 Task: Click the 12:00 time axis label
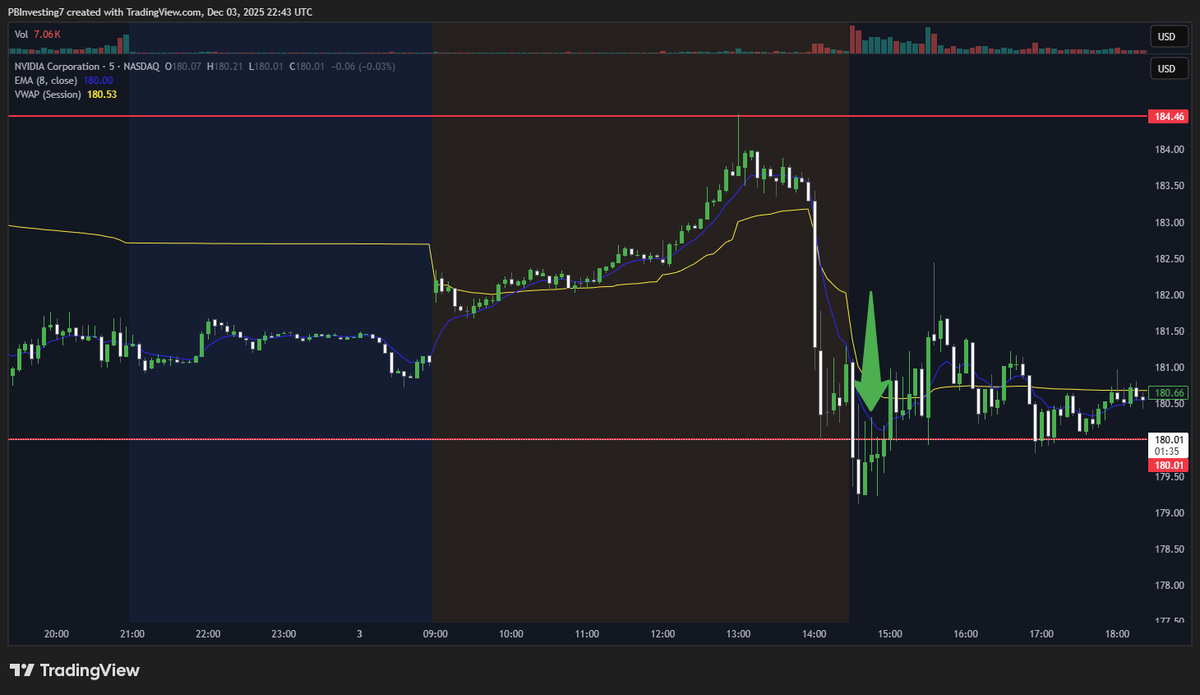coord(662,634)
